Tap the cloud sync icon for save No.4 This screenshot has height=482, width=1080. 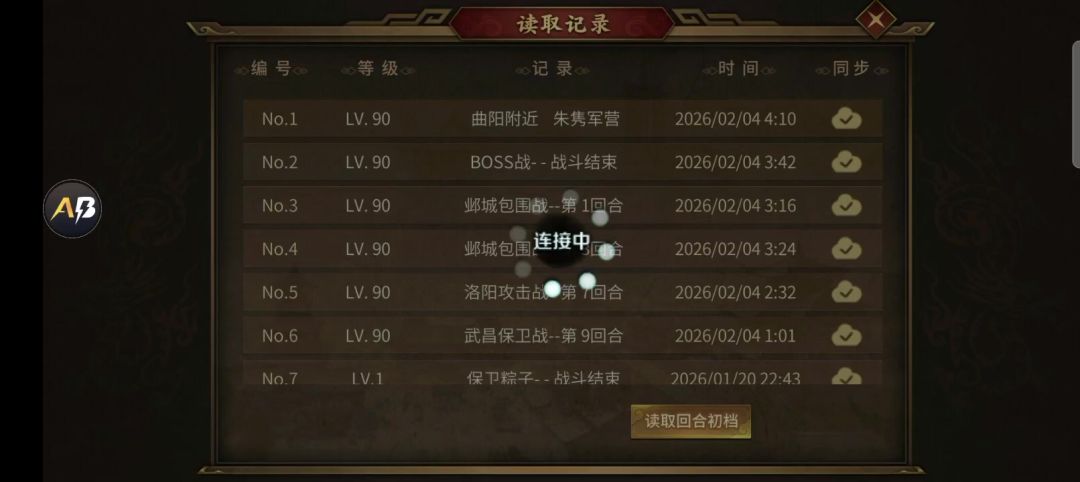tap(846, 249)
